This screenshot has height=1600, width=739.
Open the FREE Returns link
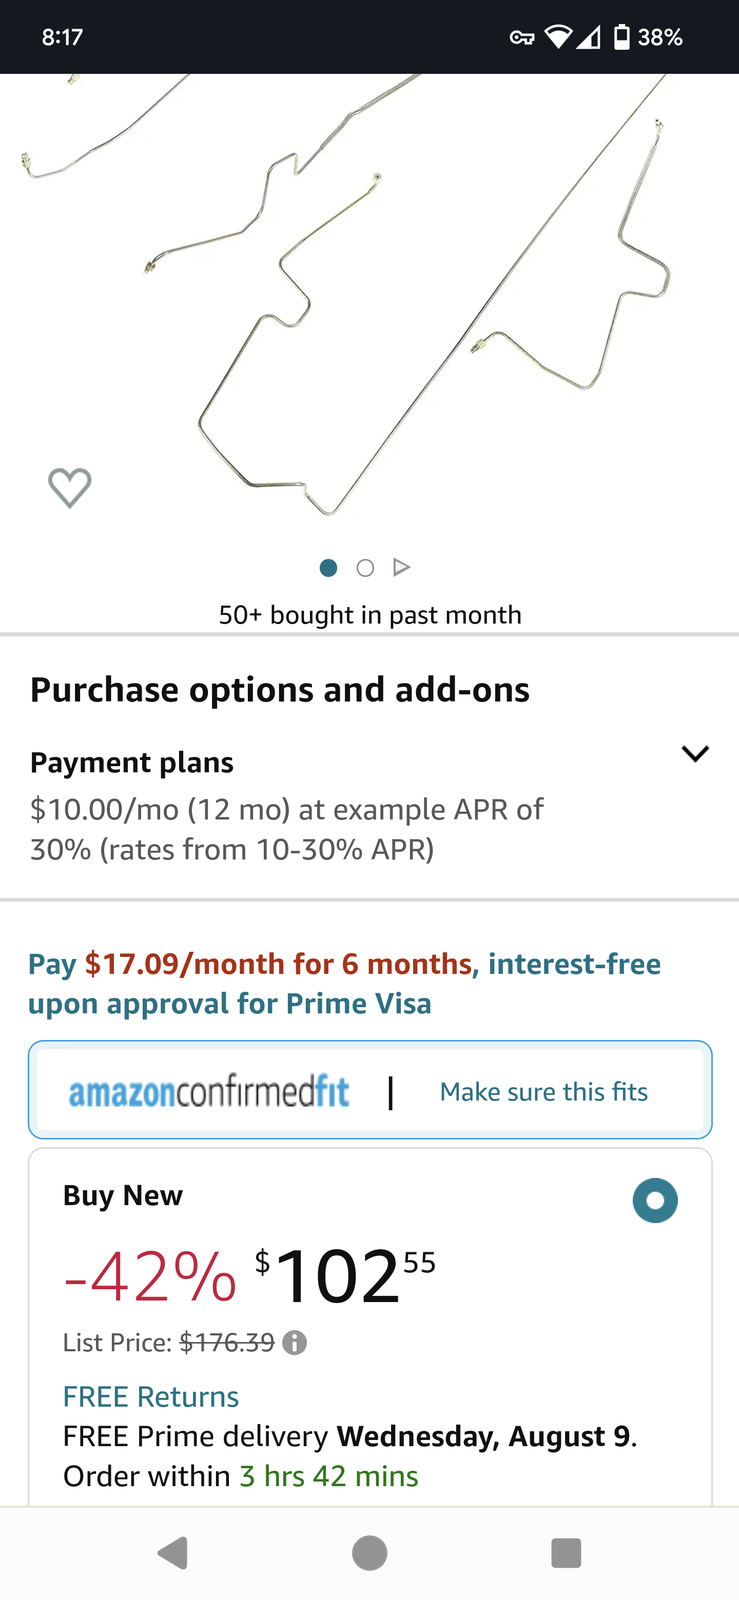pyautogui.click(x=151, y=1397)
